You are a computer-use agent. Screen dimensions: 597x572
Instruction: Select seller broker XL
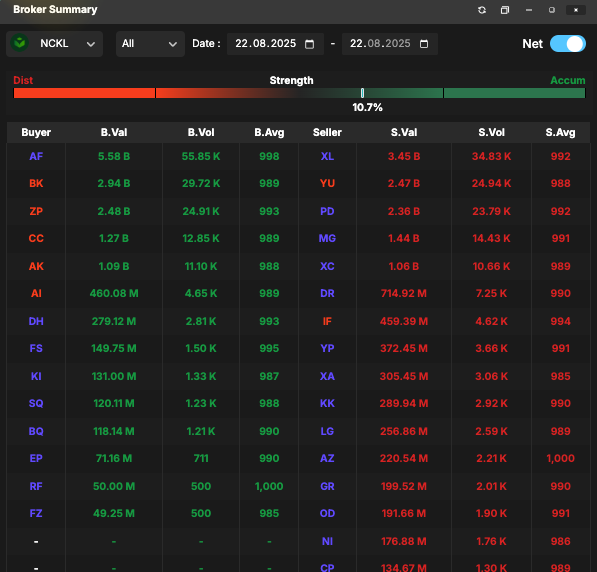(x=327, y=157)
